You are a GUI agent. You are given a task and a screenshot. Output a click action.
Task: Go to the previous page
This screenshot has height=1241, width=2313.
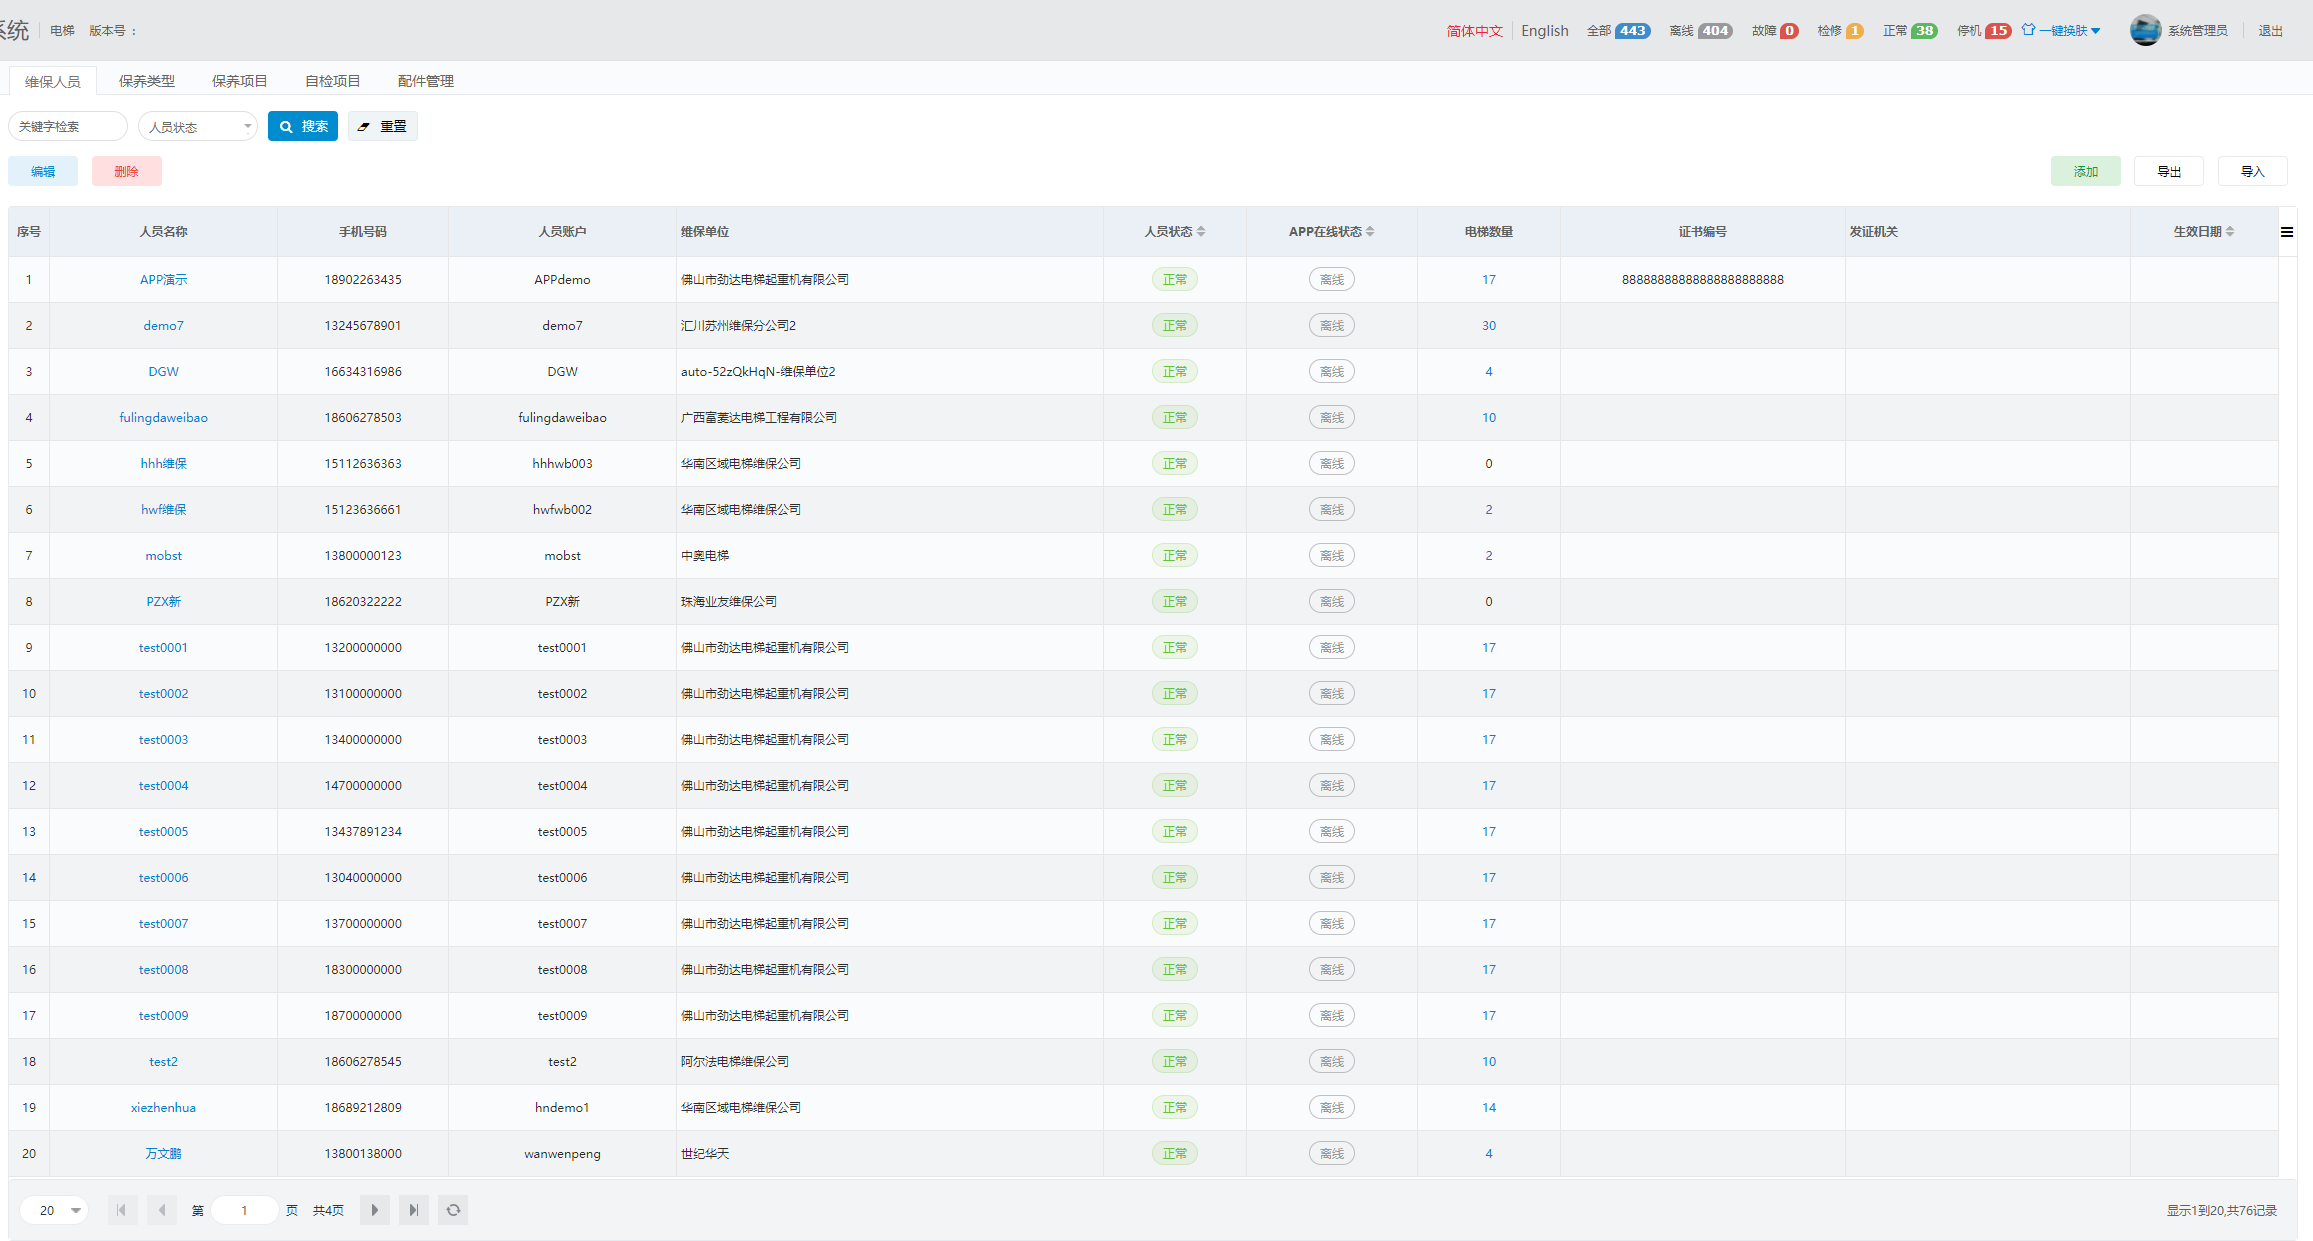pyautogui.click(x=162, y=1210)
